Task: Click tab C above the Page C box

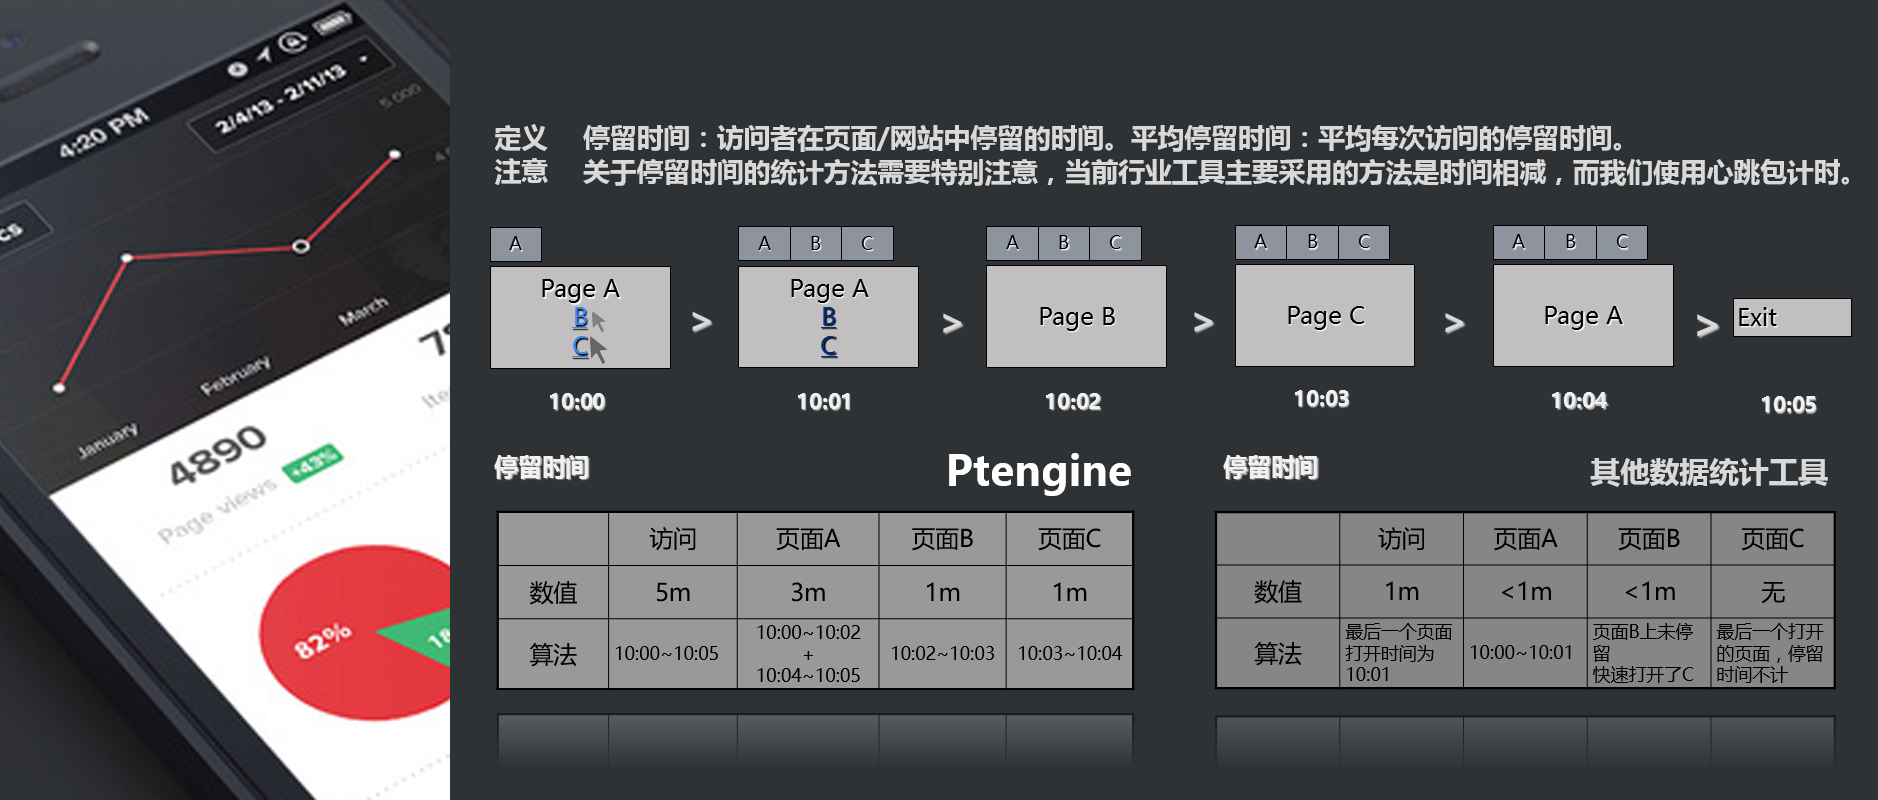Action: [1364, 241]
